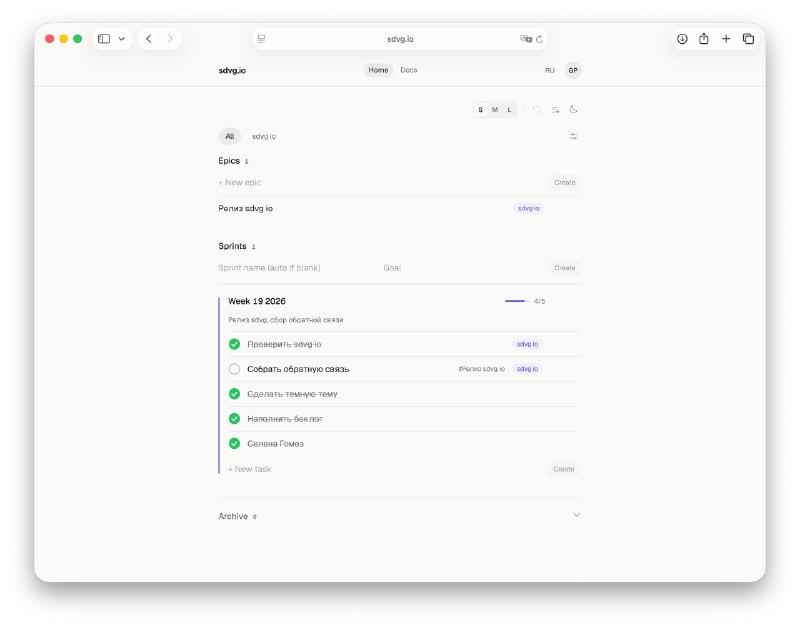
Task: Check off the Собрать обратную связь task
Action: pos(234,369)
